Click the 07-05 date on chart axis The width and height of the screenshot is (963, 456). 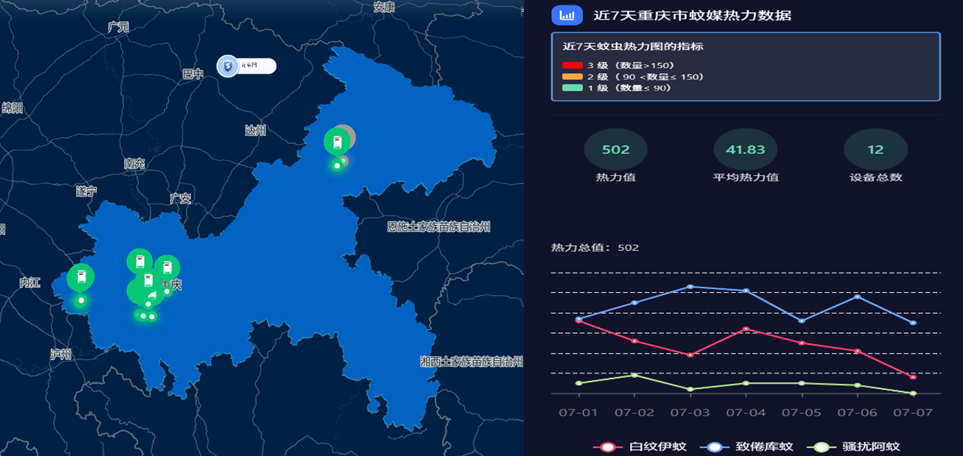pos(802,412)
